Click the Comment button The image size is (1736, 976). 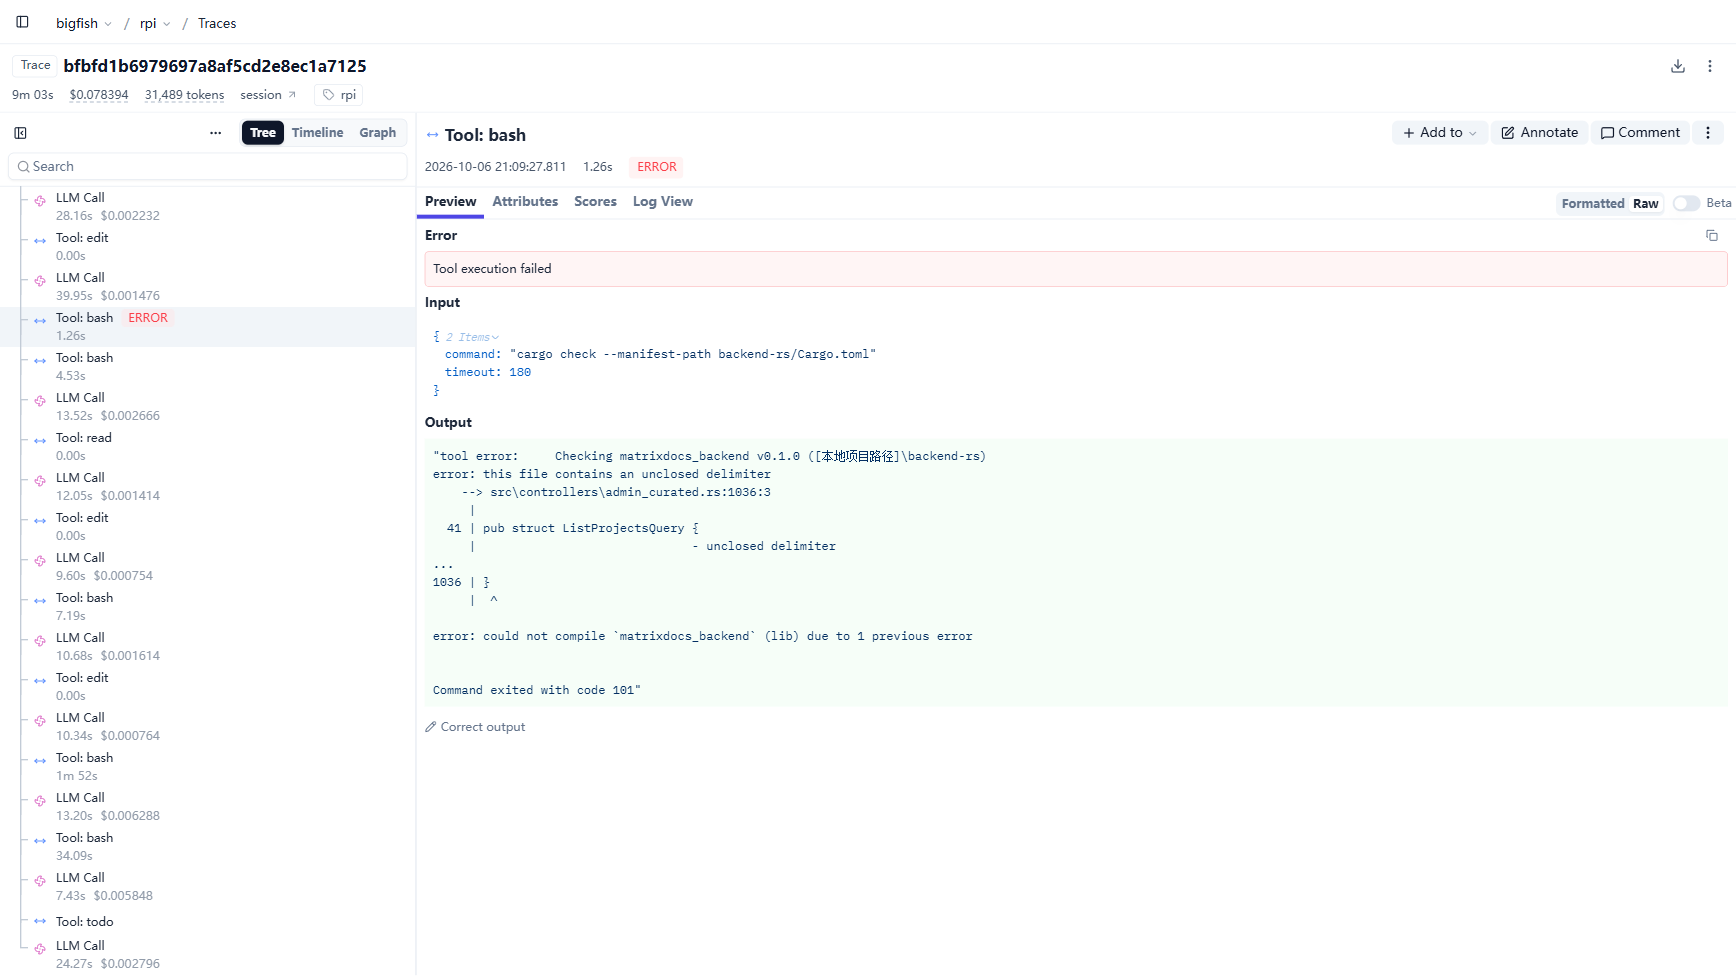pos(1640,132)
